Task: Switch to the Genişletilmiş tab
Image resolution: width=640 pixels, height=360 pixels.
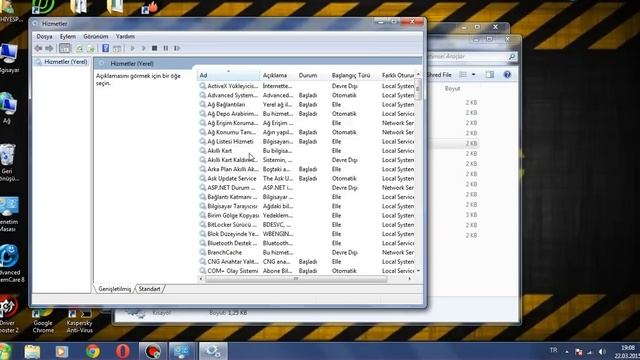Action: click(115, 289)
